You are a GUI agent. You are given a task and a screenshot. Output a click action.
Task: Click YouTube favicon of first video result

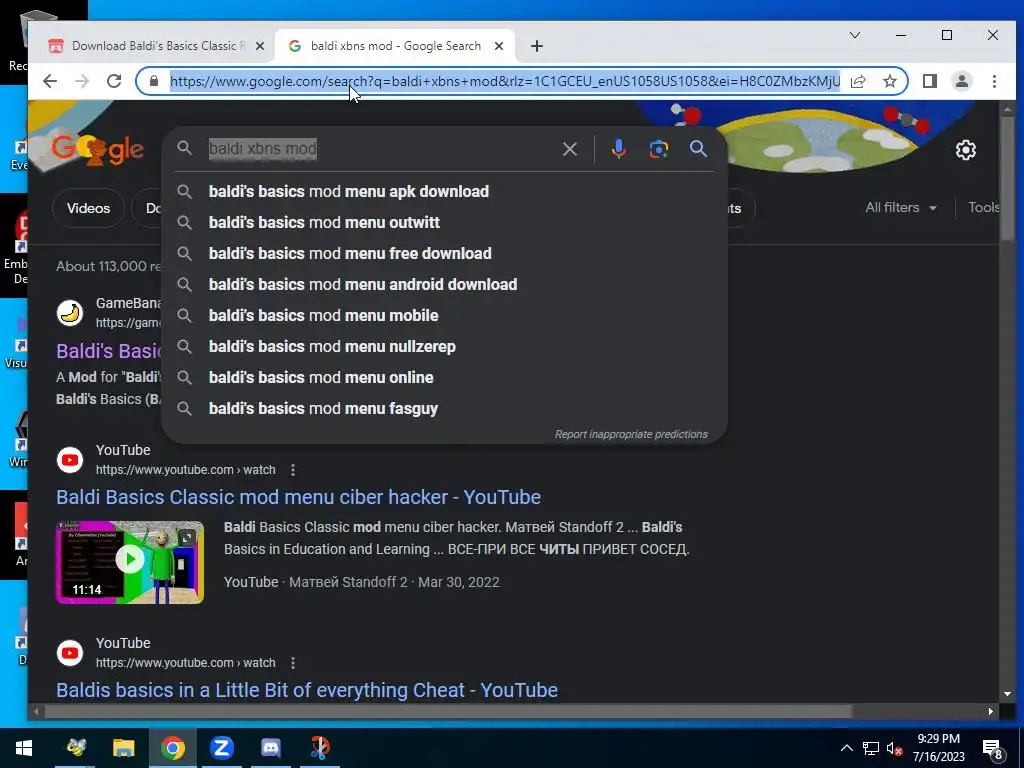coord(70,460)
